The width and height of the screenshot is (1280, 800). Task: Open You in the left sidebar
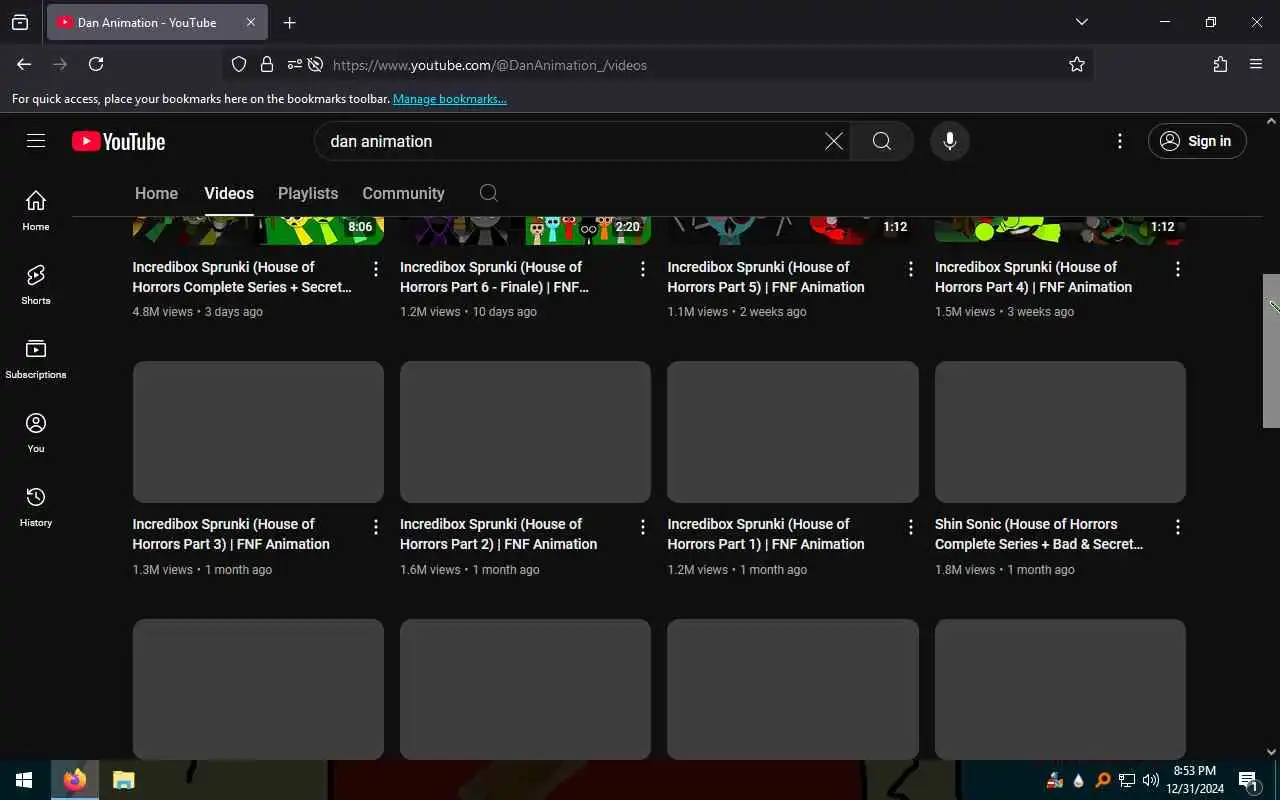pos(36,432)
